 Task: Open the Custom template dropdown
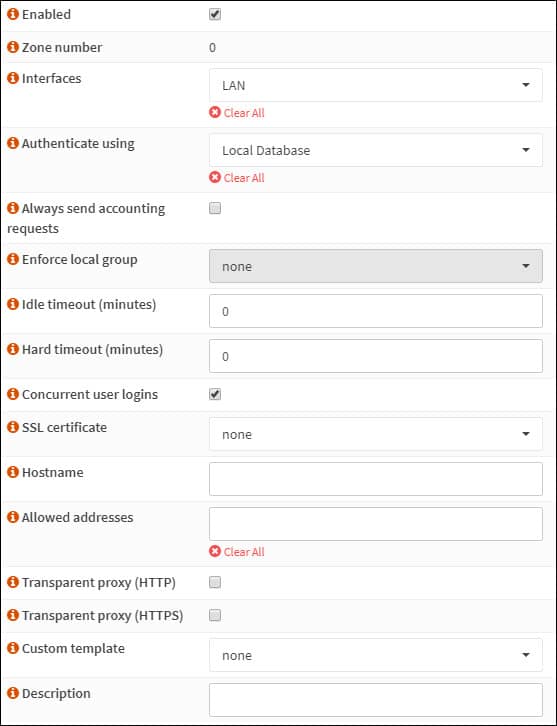pos(376,655)
